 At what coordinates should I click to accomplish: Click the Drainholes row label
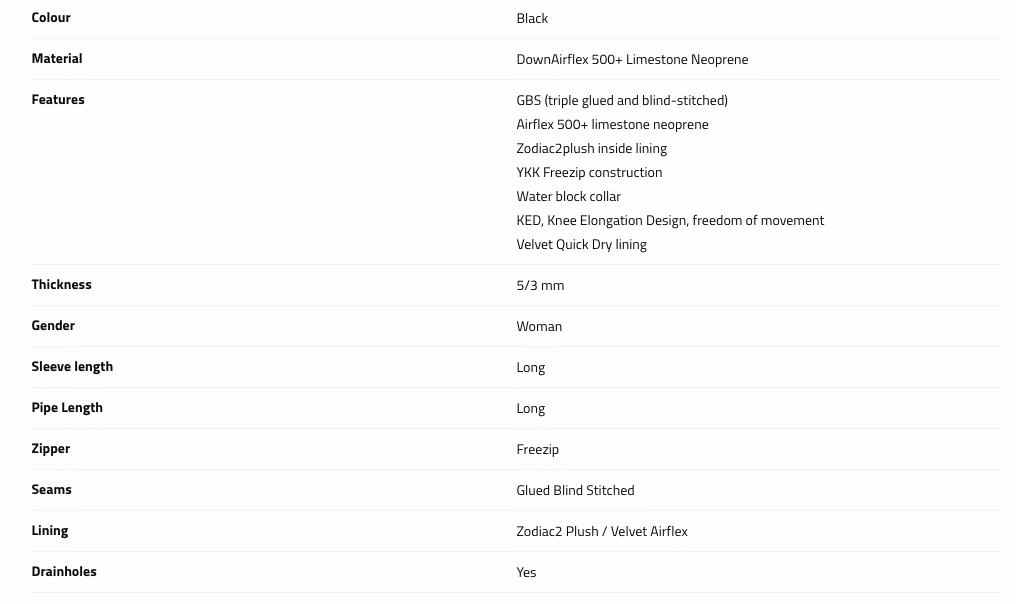pos(64,571)
